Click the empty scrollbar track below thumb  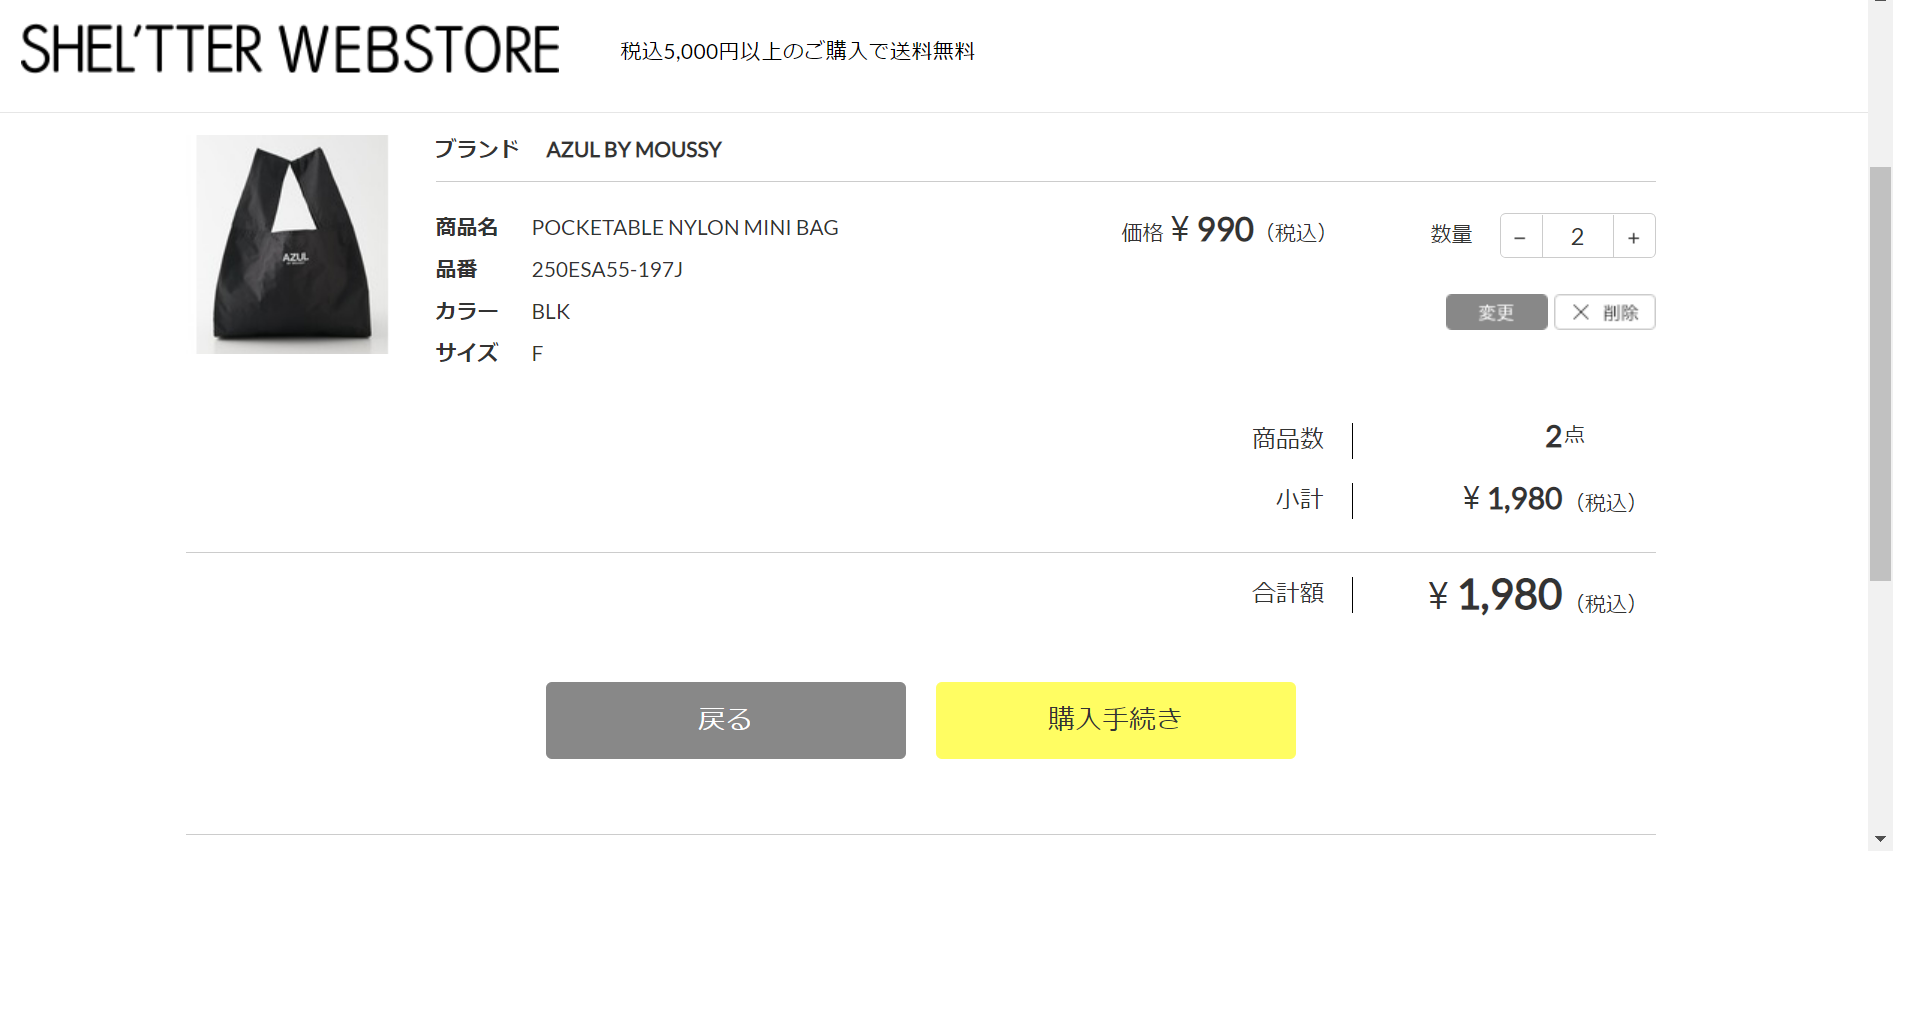[1880, 705]
